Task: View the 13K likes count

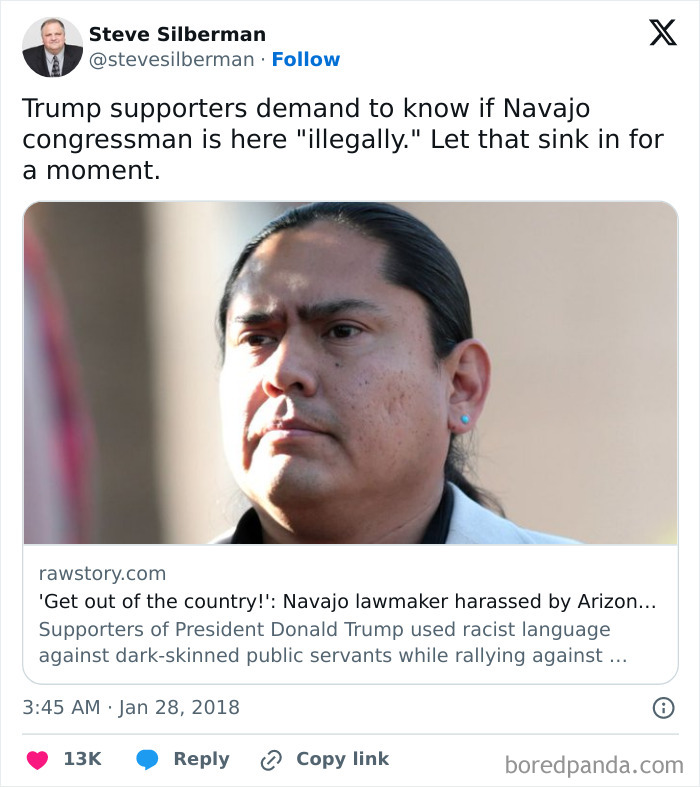Action: 82,759
